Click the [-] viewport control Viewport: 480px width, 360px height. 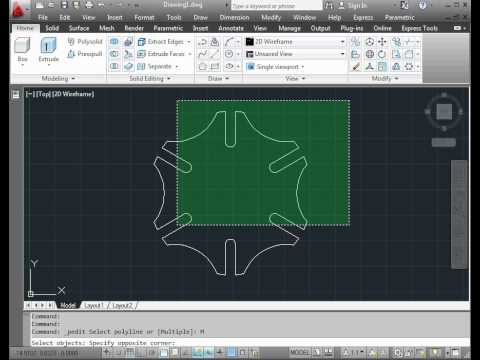(x=29, y=94)
